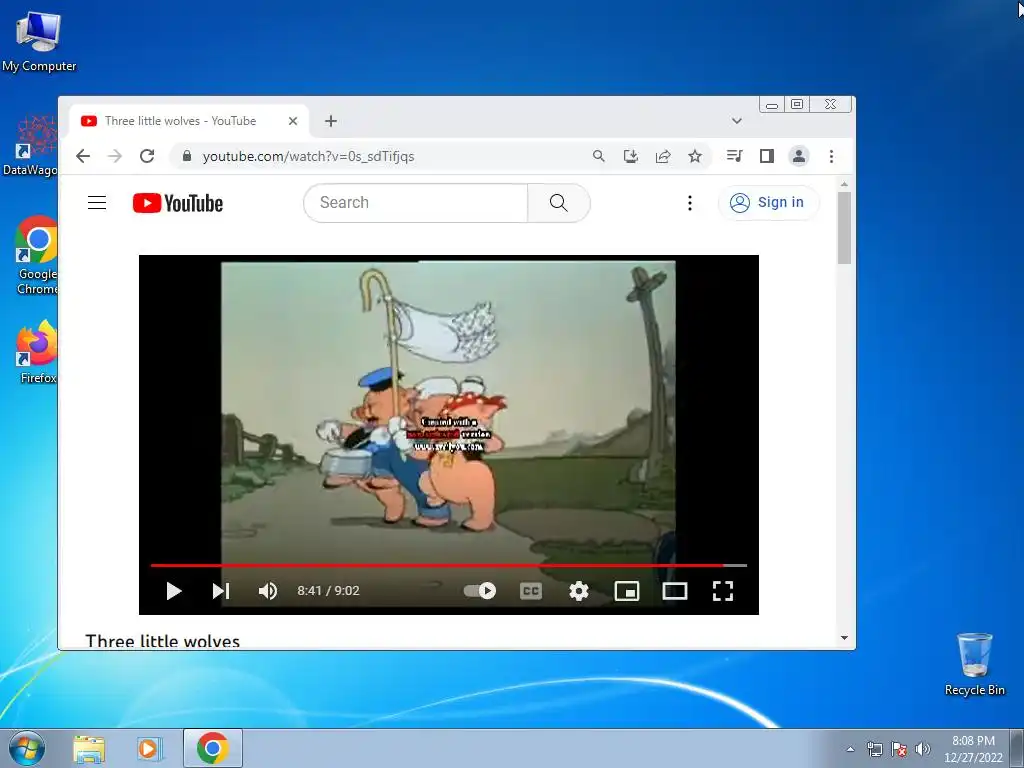The height and width of the screenshot is (768, 1024).
Task: Open the Windows Start menu
Action: 27,748
